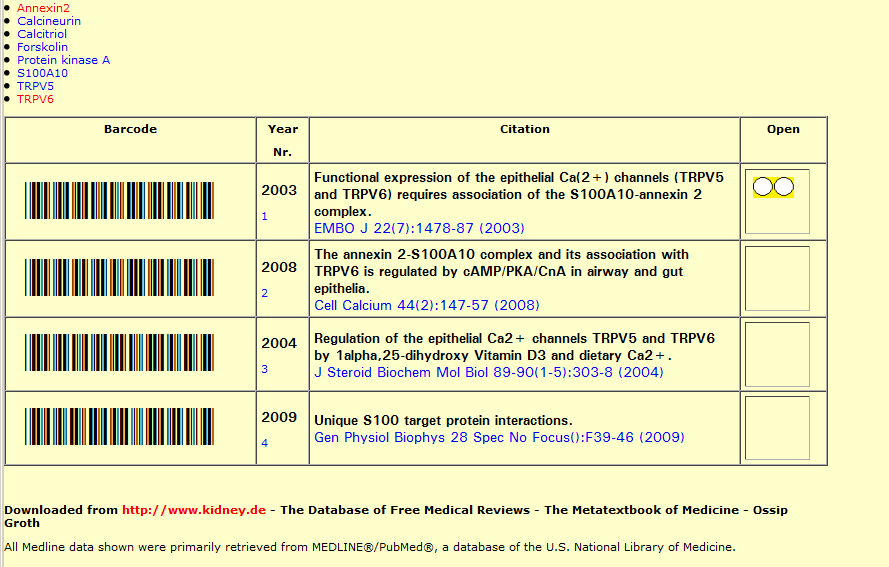The height and width of the screenshot is (567, 889).
Task: Click the Open column header
Action: click(x=783, y=129)
